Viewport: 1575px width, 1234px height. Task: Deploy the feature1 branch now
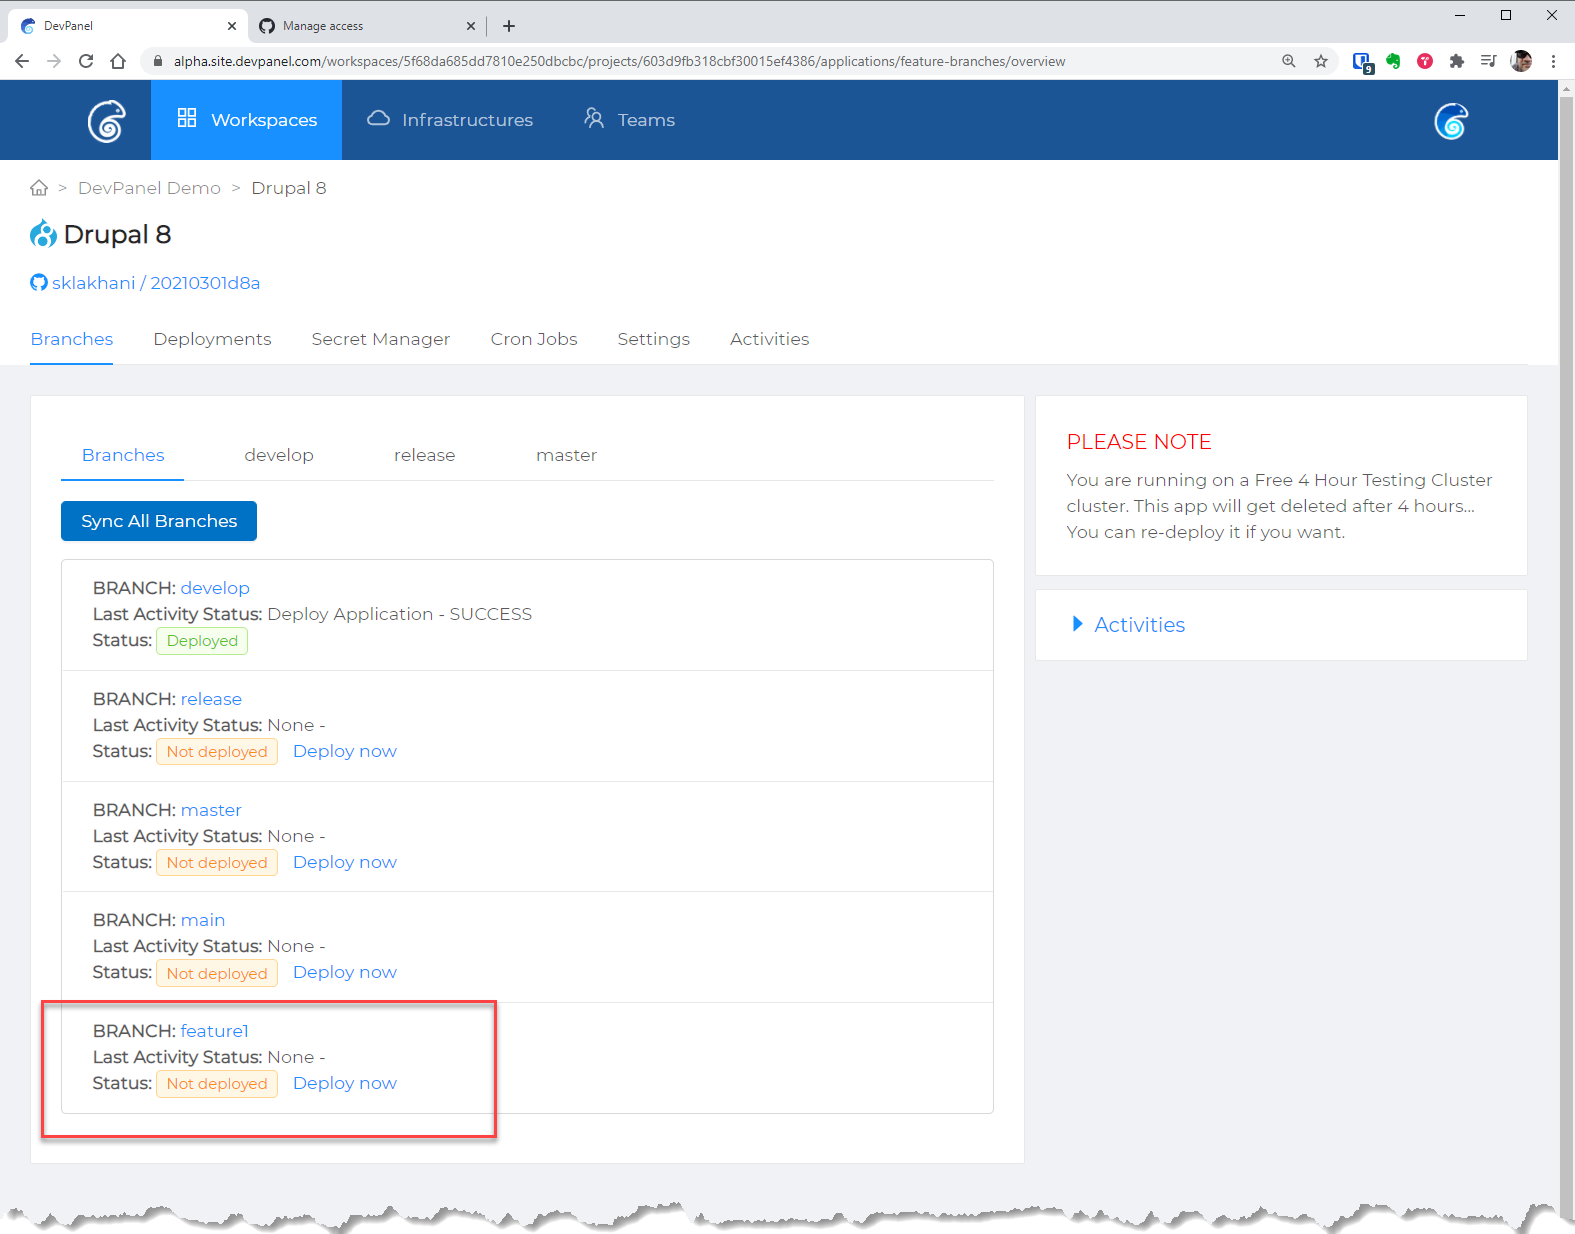point(344,1083)
